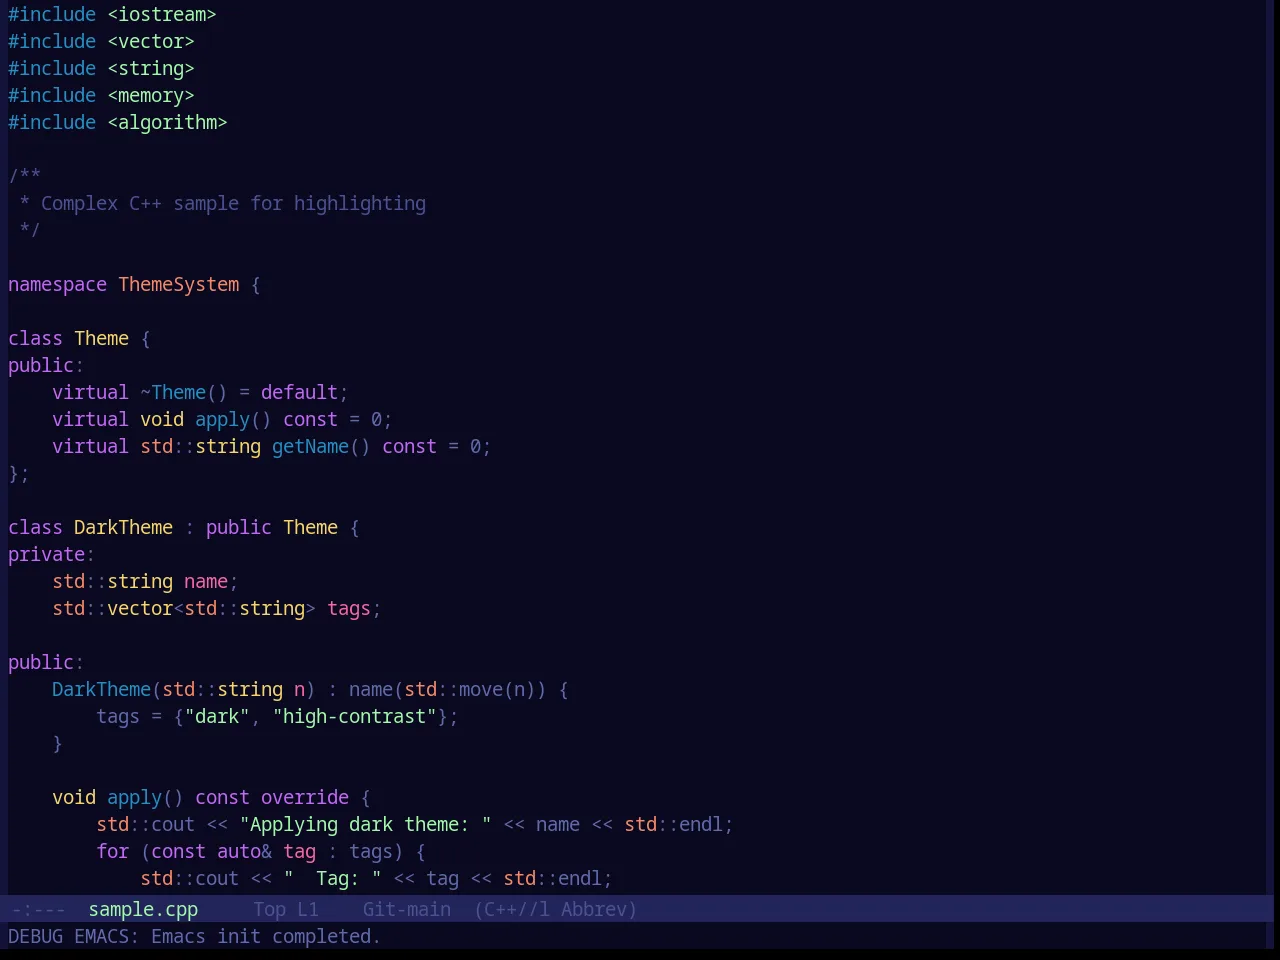Place cursor on '#include <memory>' line

[101, 96]
